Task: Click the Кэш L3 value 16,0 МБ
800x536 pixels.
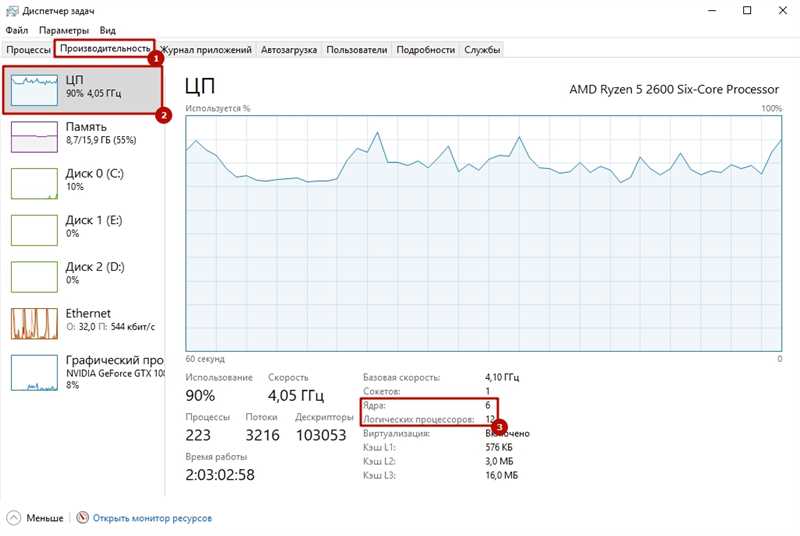Action: point(502,475)
